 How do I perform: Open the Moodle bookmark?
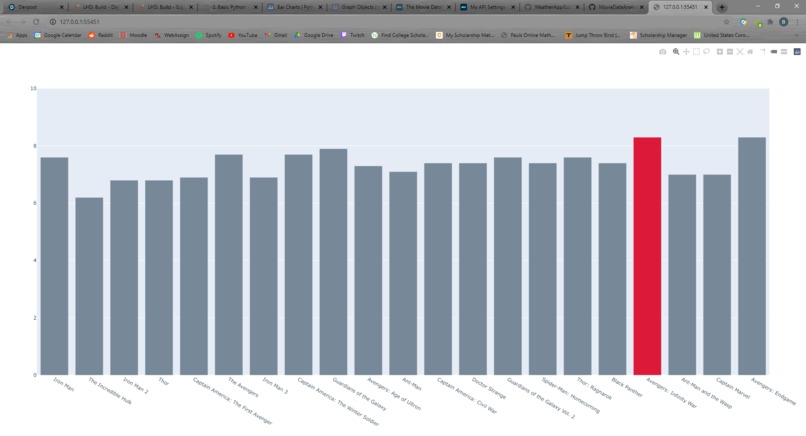[134, 35]
